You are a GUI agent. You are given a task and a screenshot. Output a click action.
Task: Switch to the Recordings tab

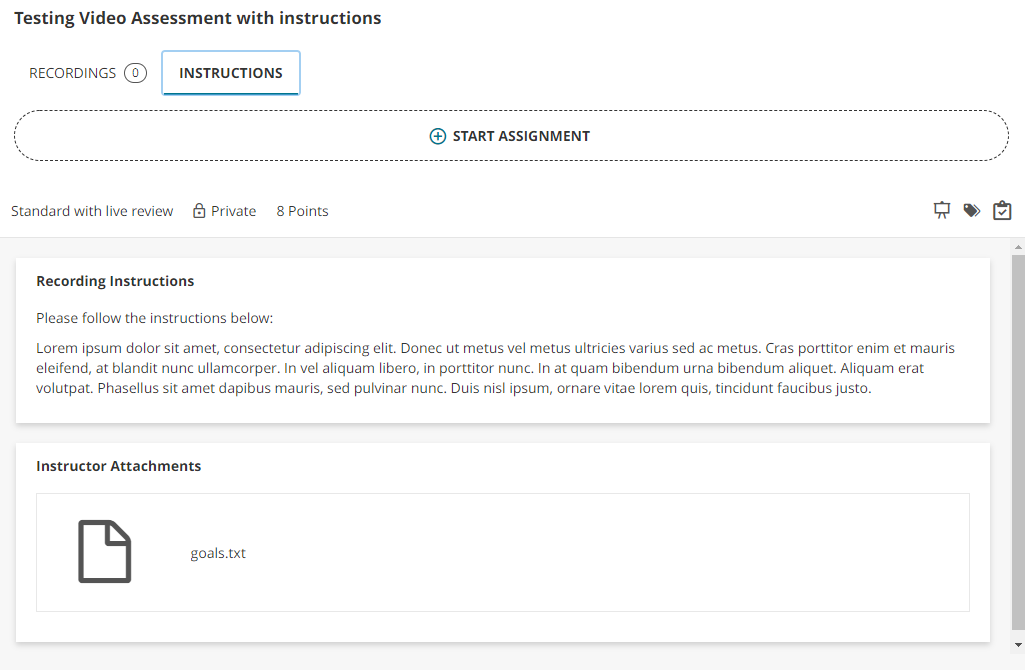(73, 72)
